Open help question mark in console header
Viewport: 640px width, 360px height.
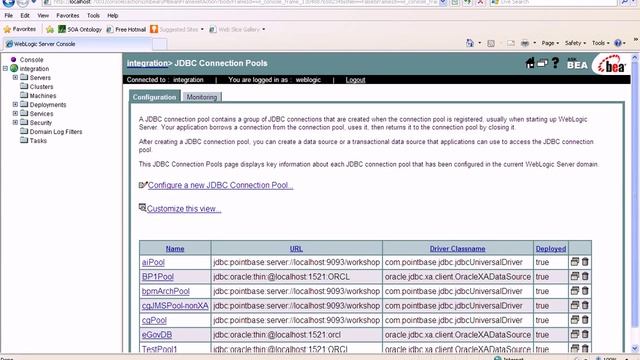click(555, 63)
